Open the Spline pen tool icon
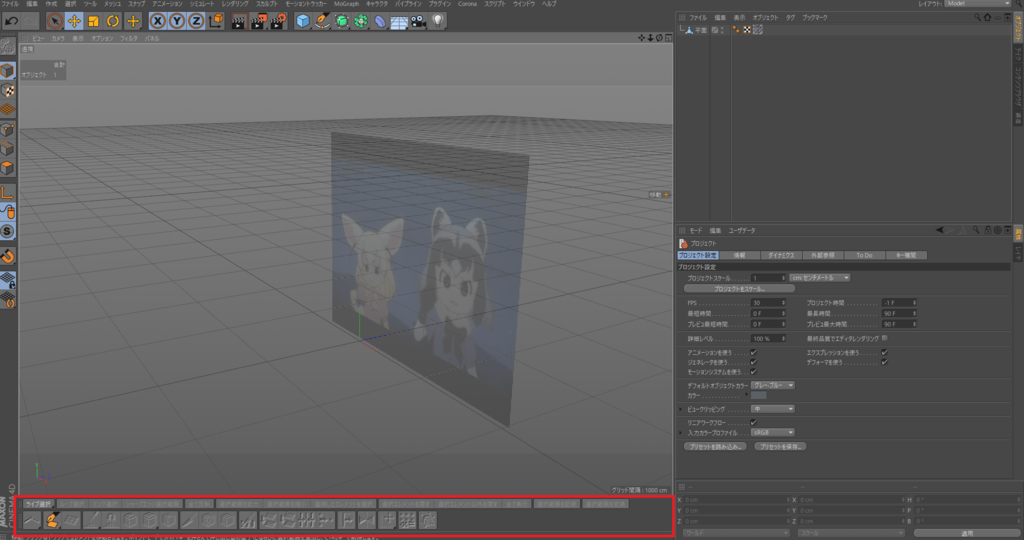Image resolution: width=1024 pixels, height=540 pixels. click(322, 21)
